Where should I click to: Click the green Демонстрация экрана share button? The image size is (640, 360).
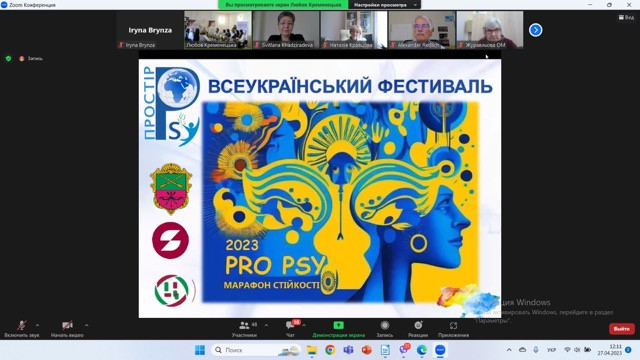338,329
